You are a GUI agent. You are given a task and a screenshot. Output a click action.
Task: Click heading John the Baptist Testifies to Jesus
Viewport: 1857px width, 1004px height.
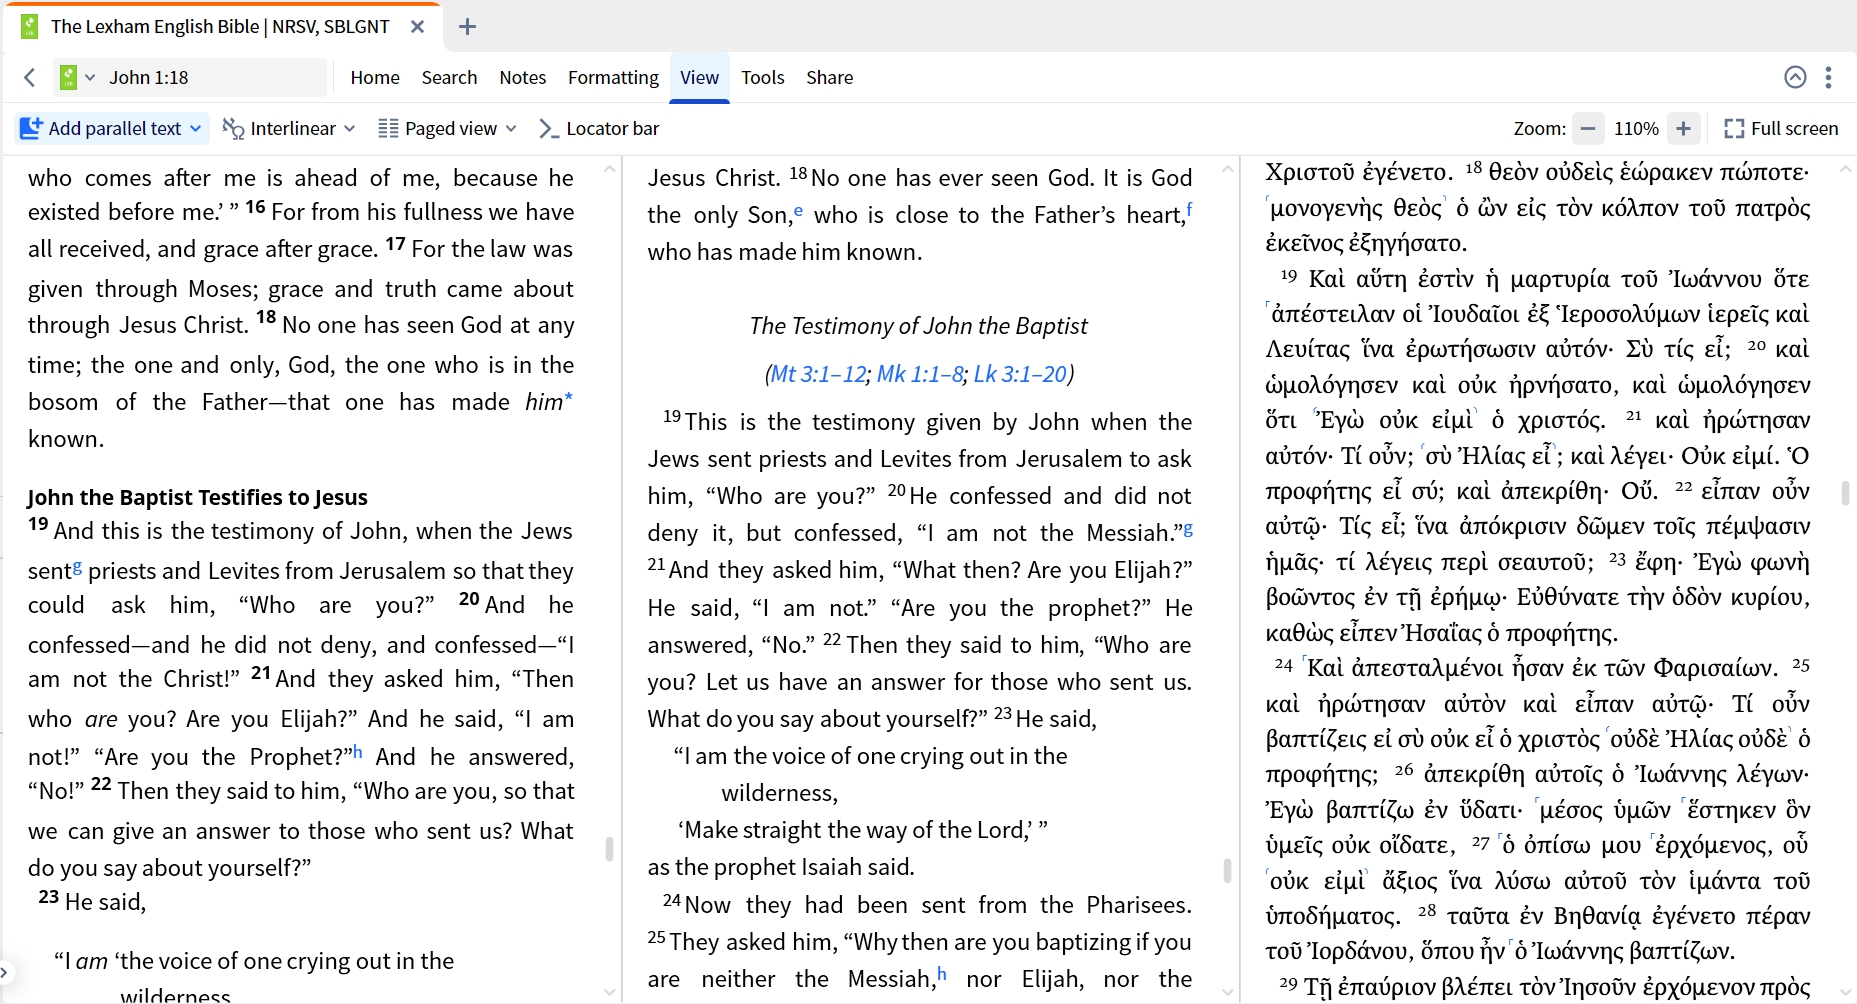point(197,497)
